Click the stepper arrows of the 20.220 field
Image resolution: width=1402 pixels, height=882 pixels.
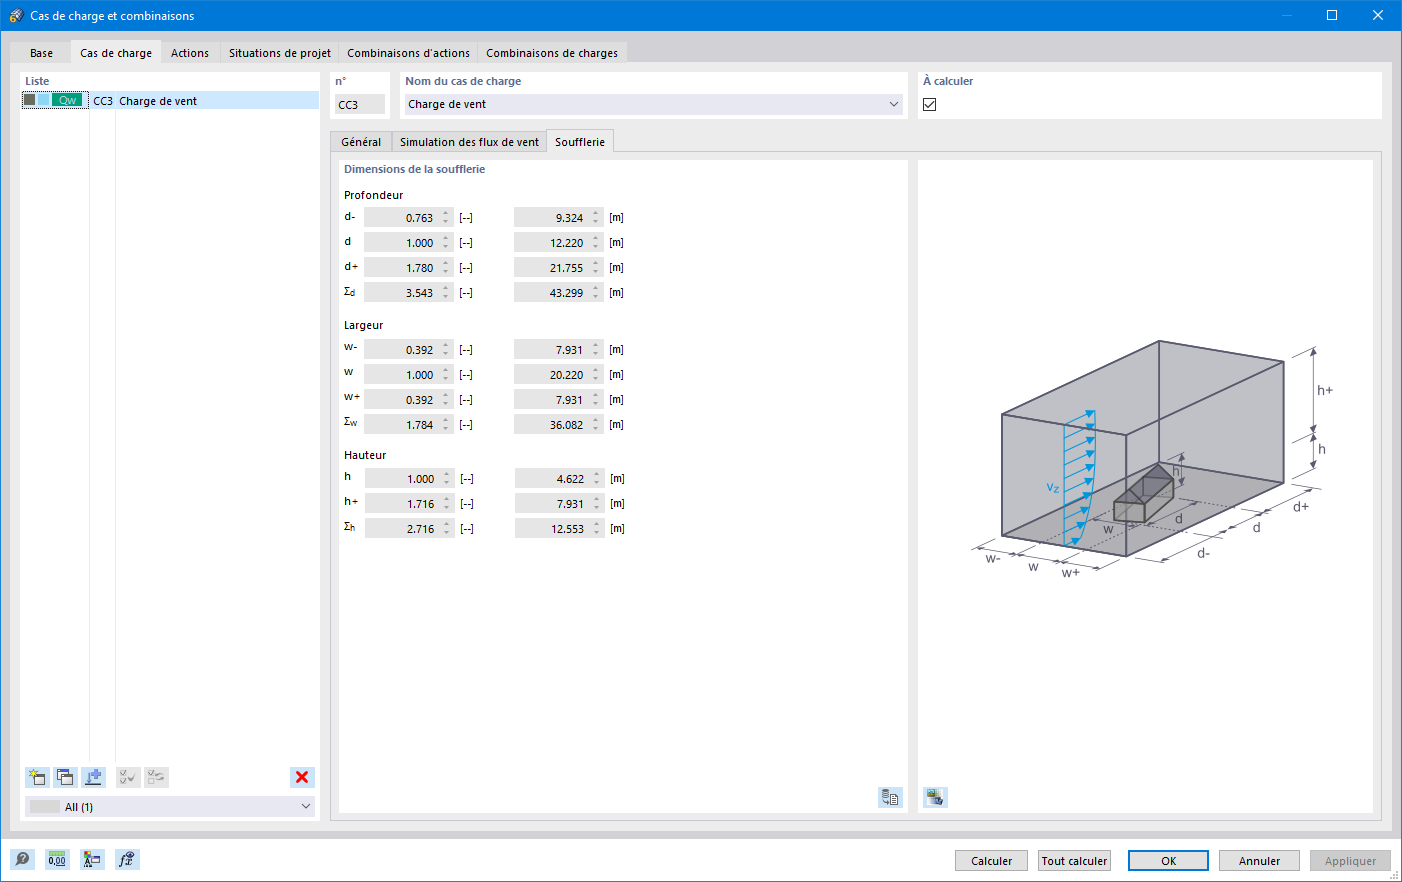point(596,375)
